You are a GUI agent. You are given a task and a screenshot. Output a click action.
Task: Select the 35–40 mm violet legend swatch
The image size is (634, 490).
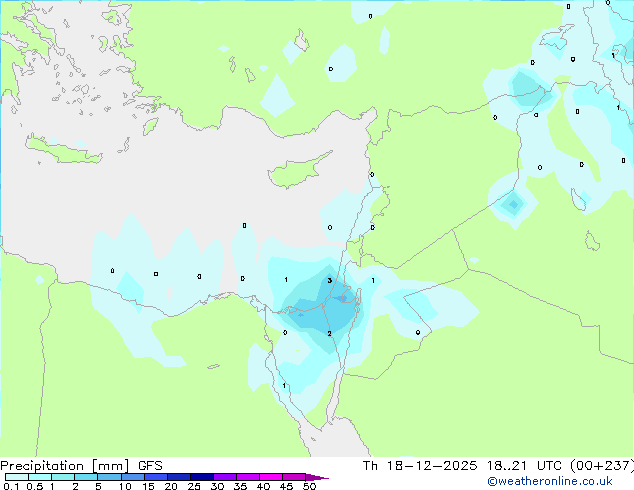248,477
